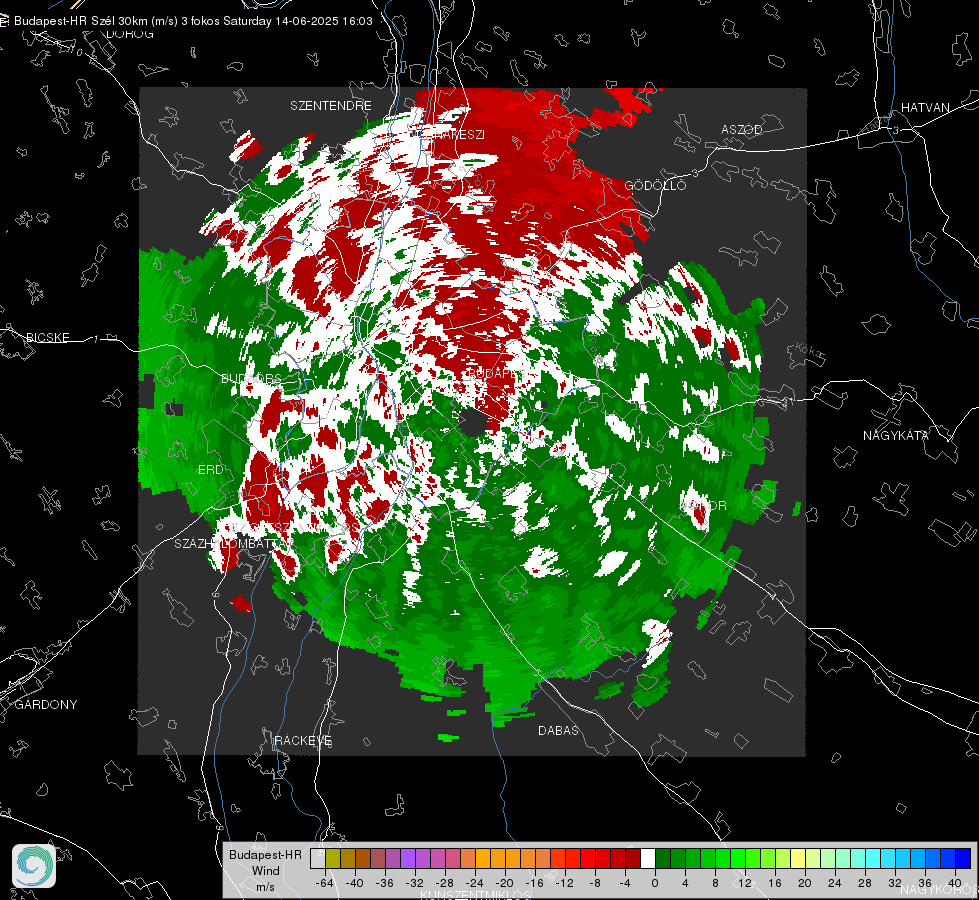
Task: Click the SZAZHALOMBATTA label
Action: tap(228, 544)
